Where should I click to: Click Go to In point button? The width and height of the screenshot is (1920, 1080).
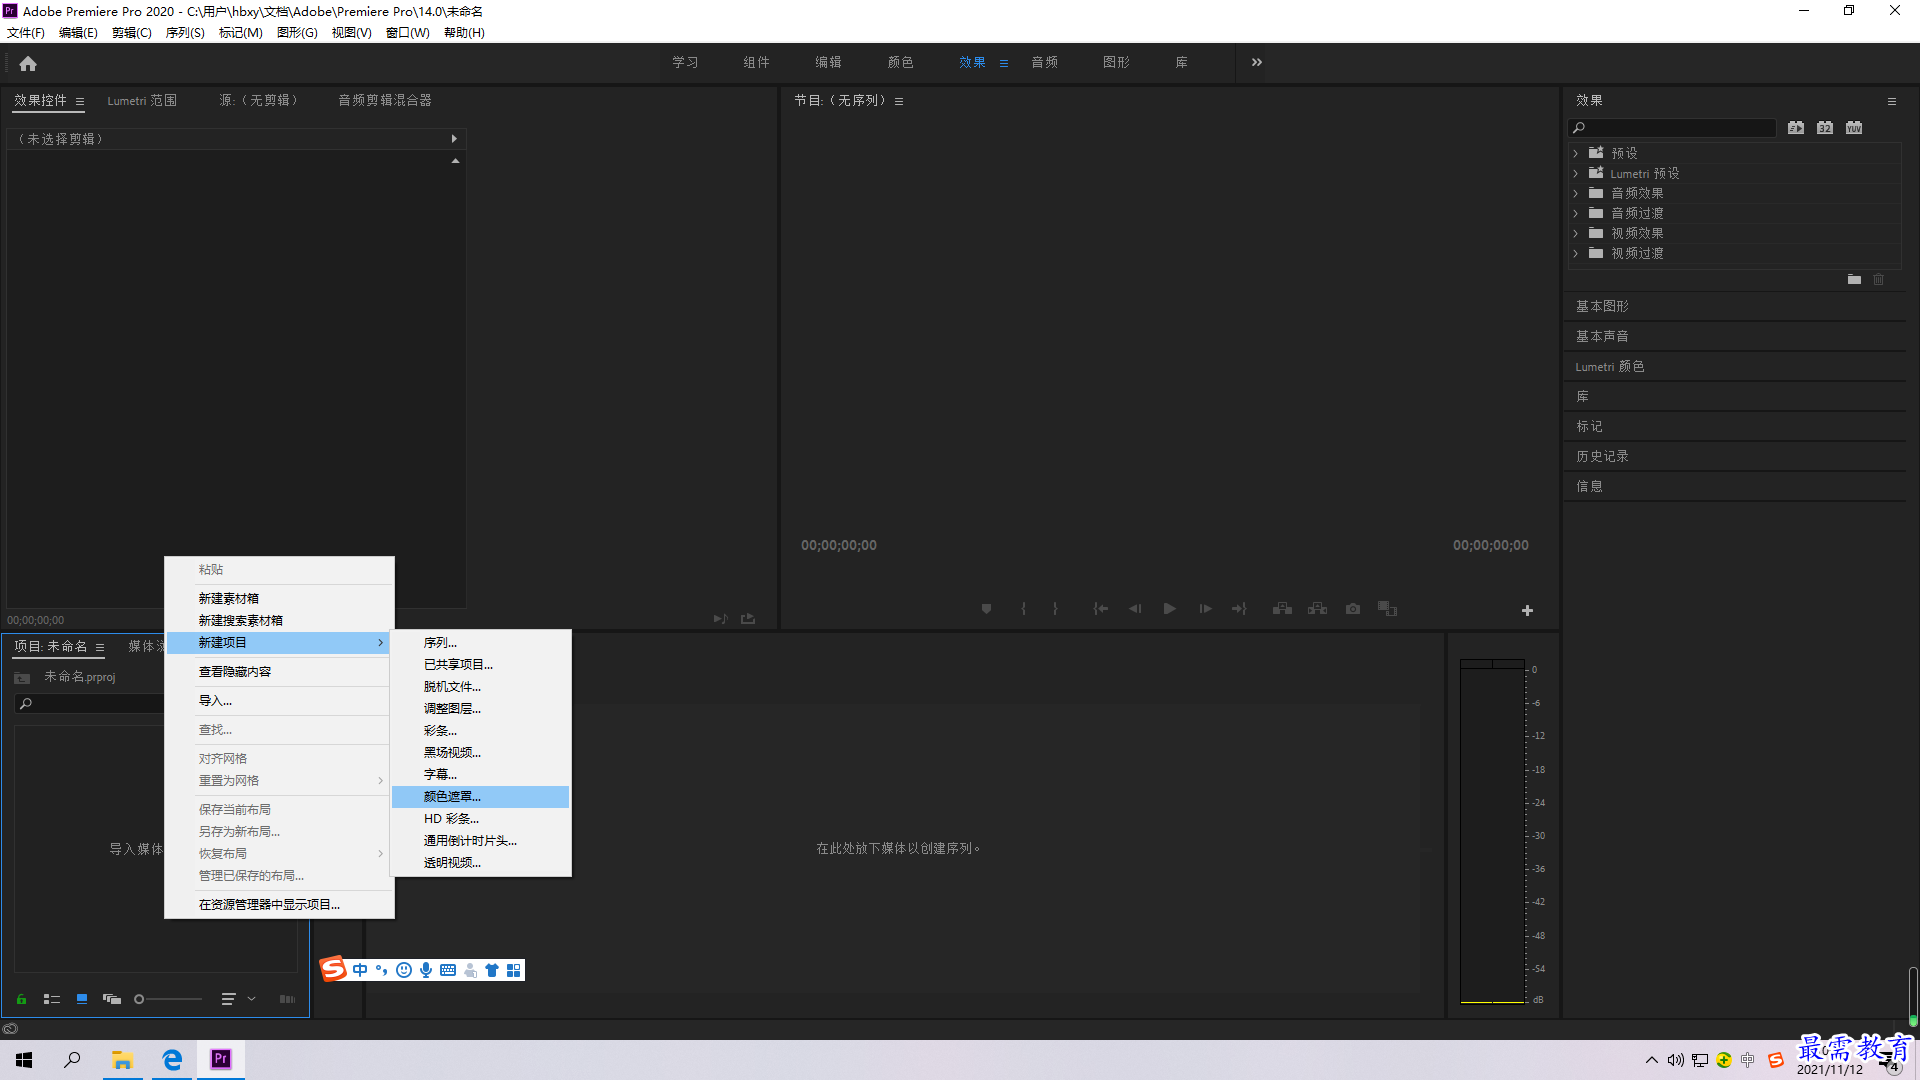pyautogui.click(x=1100, y=609)
